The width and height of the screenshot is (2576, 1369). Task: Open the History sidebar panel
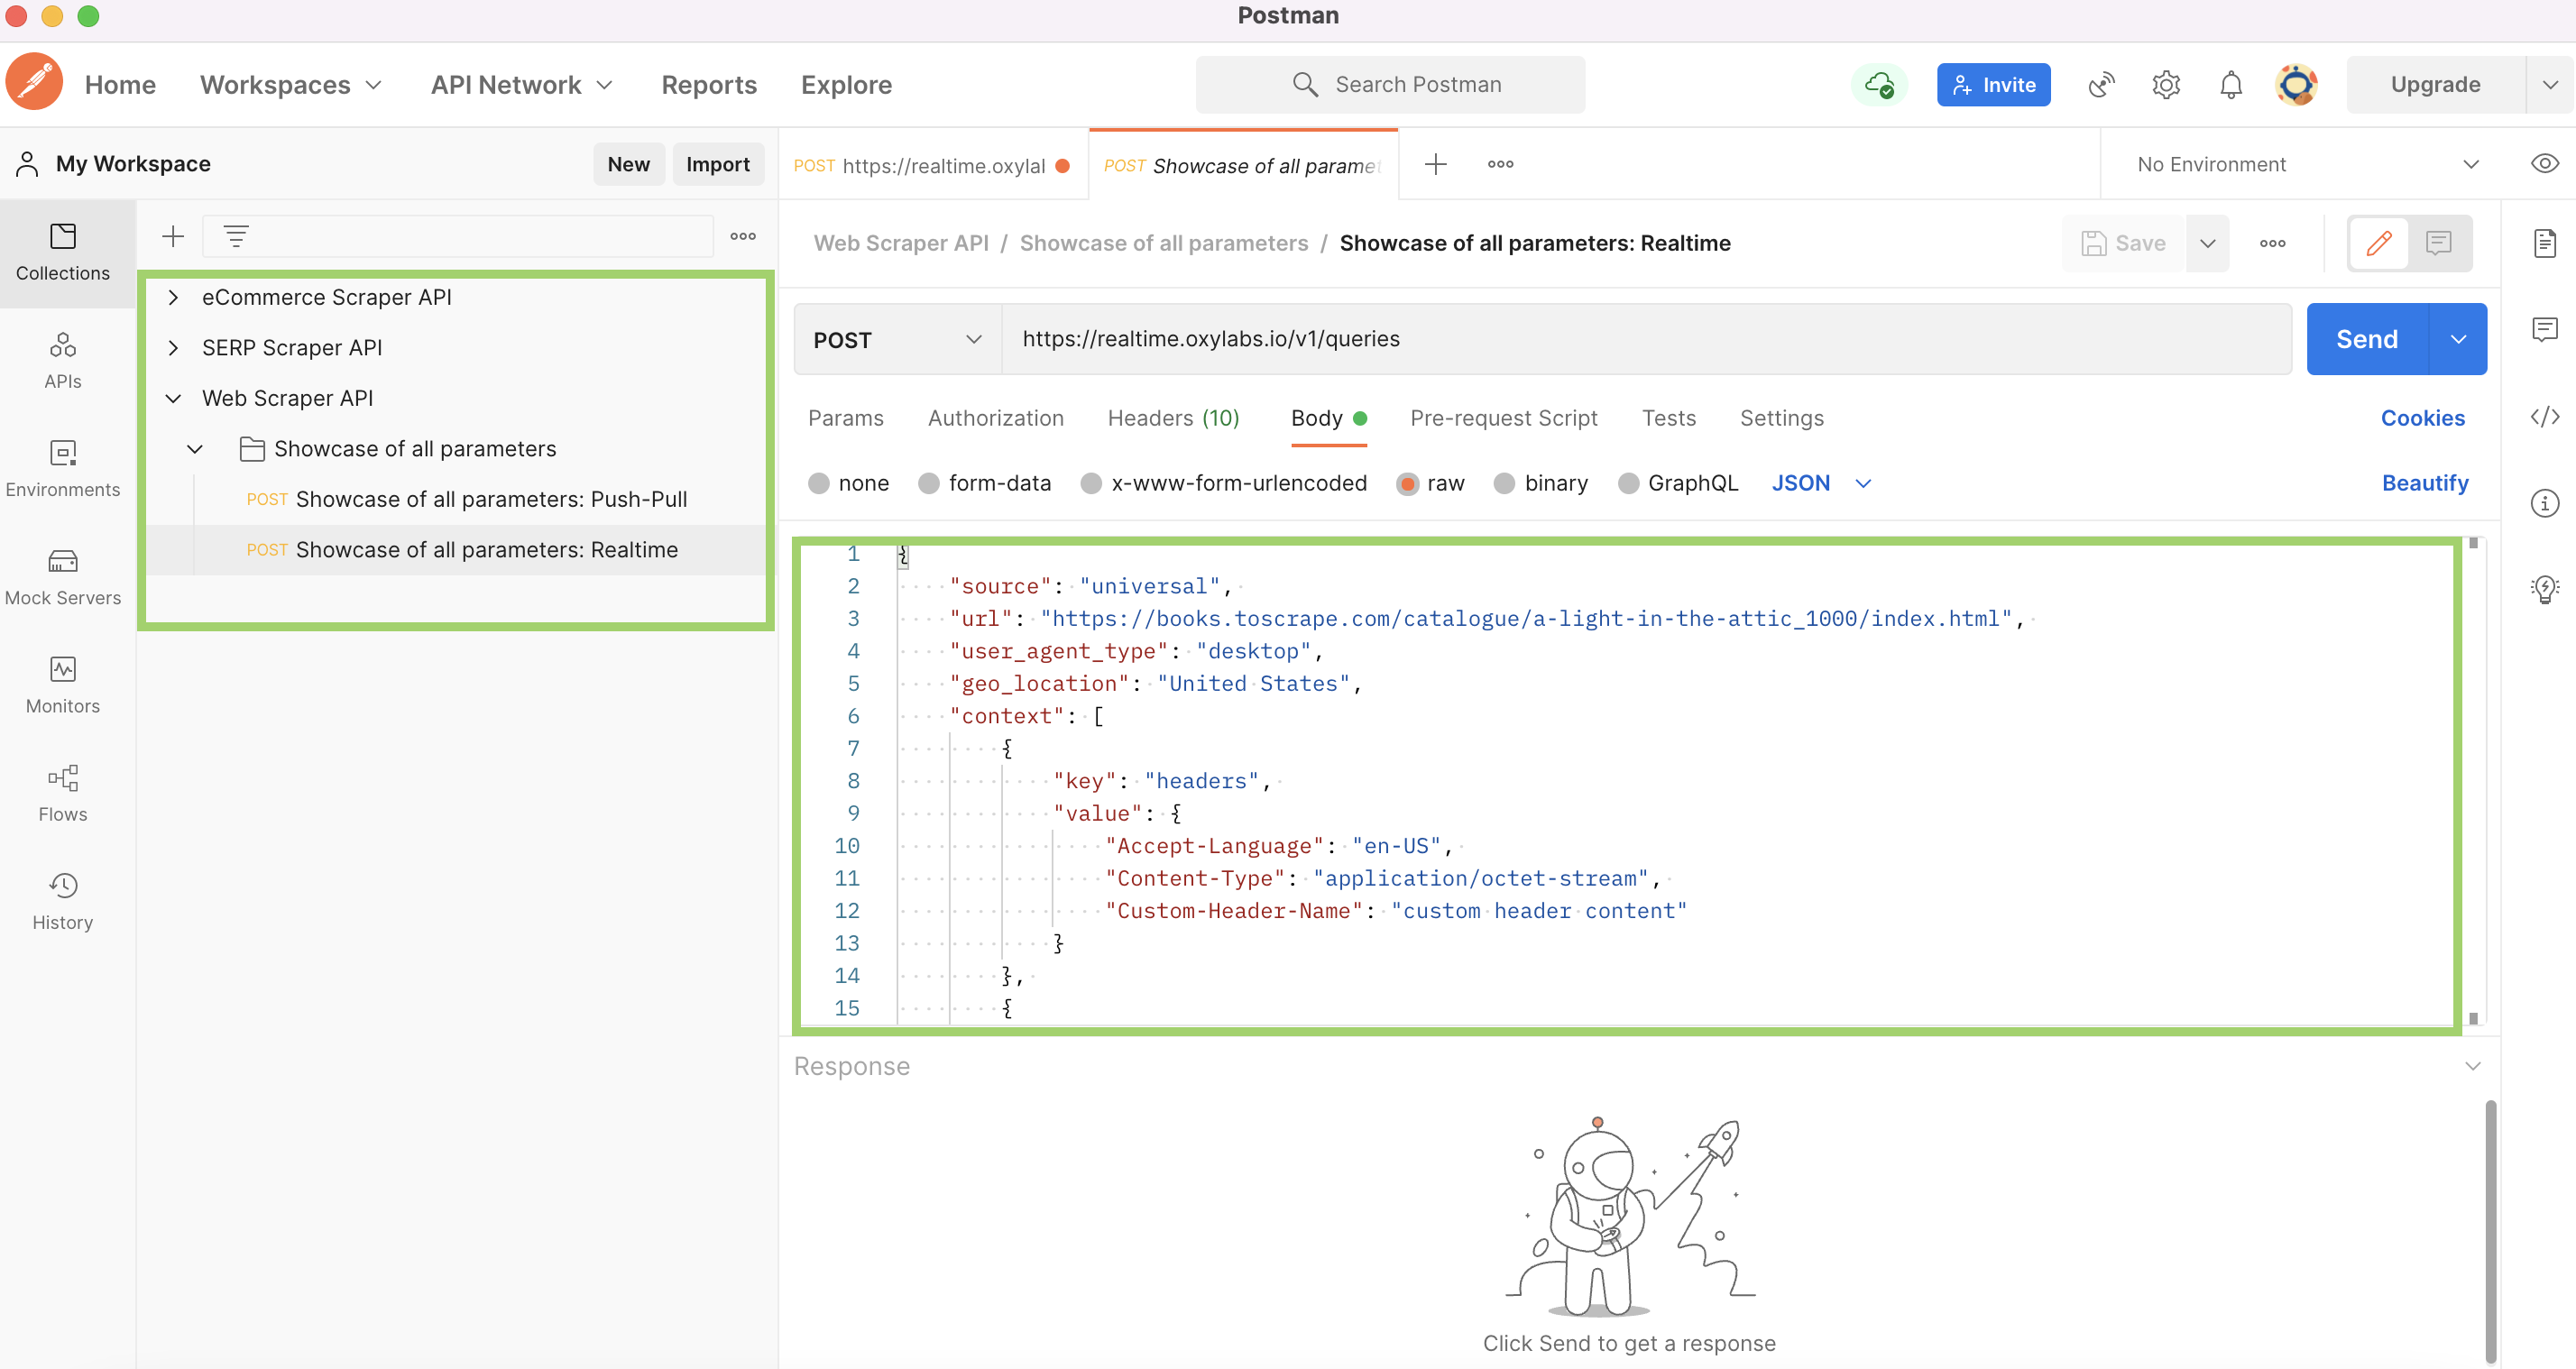tap(62, 901)
